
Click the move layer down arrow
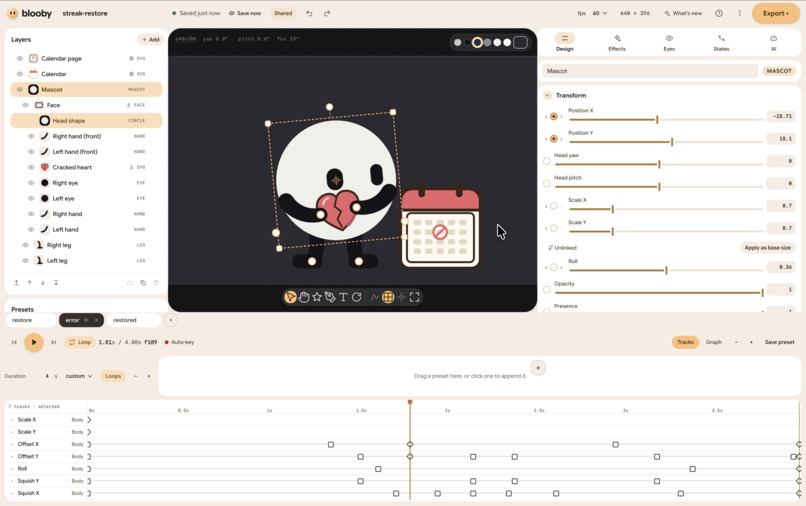(x=43, y=283)
